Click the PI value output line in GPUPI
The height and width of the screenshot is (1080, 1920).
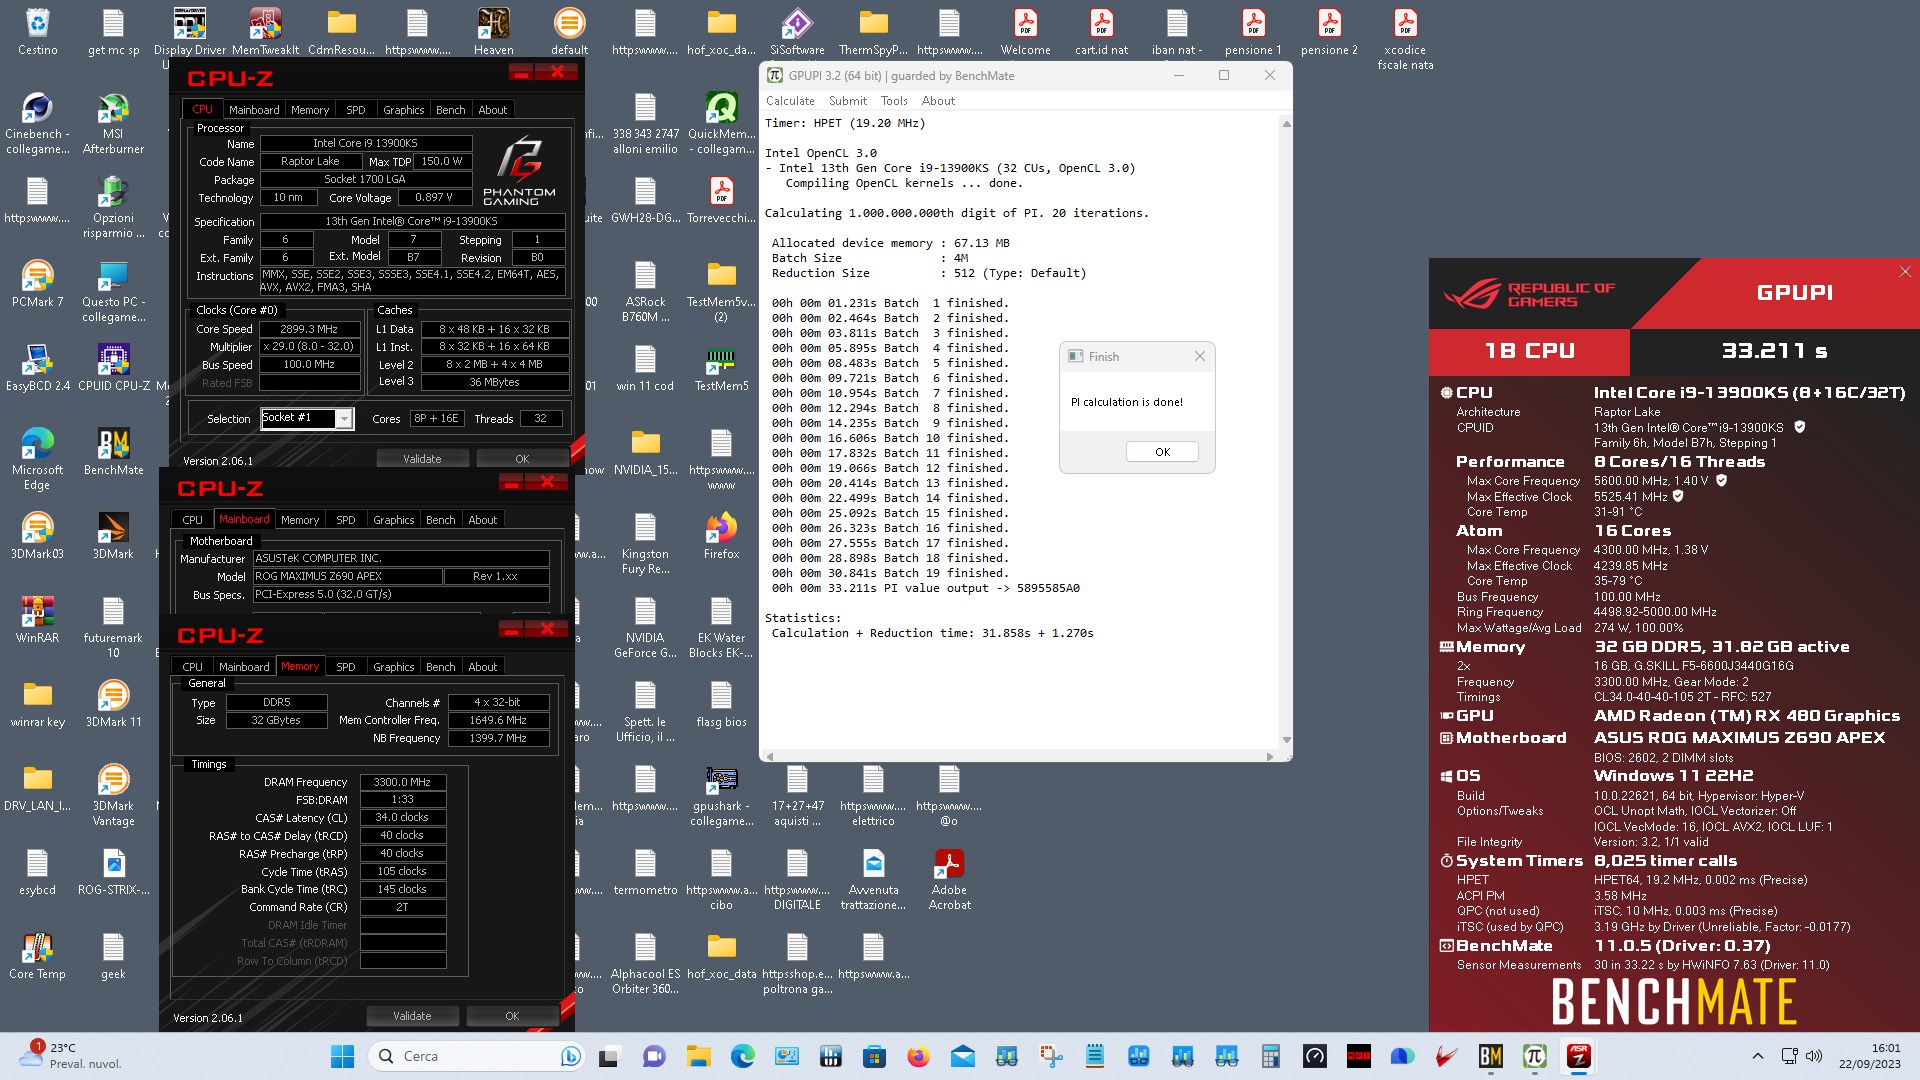pos(925,588)
